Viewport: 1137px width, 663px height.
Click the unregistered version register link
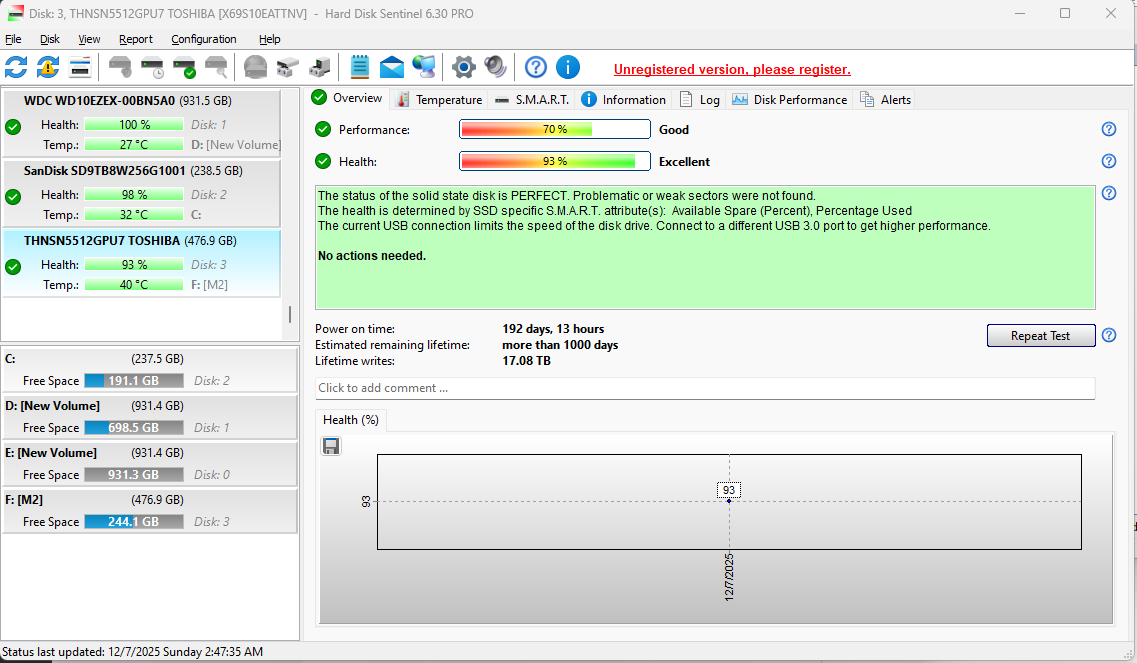pos(732,69)
